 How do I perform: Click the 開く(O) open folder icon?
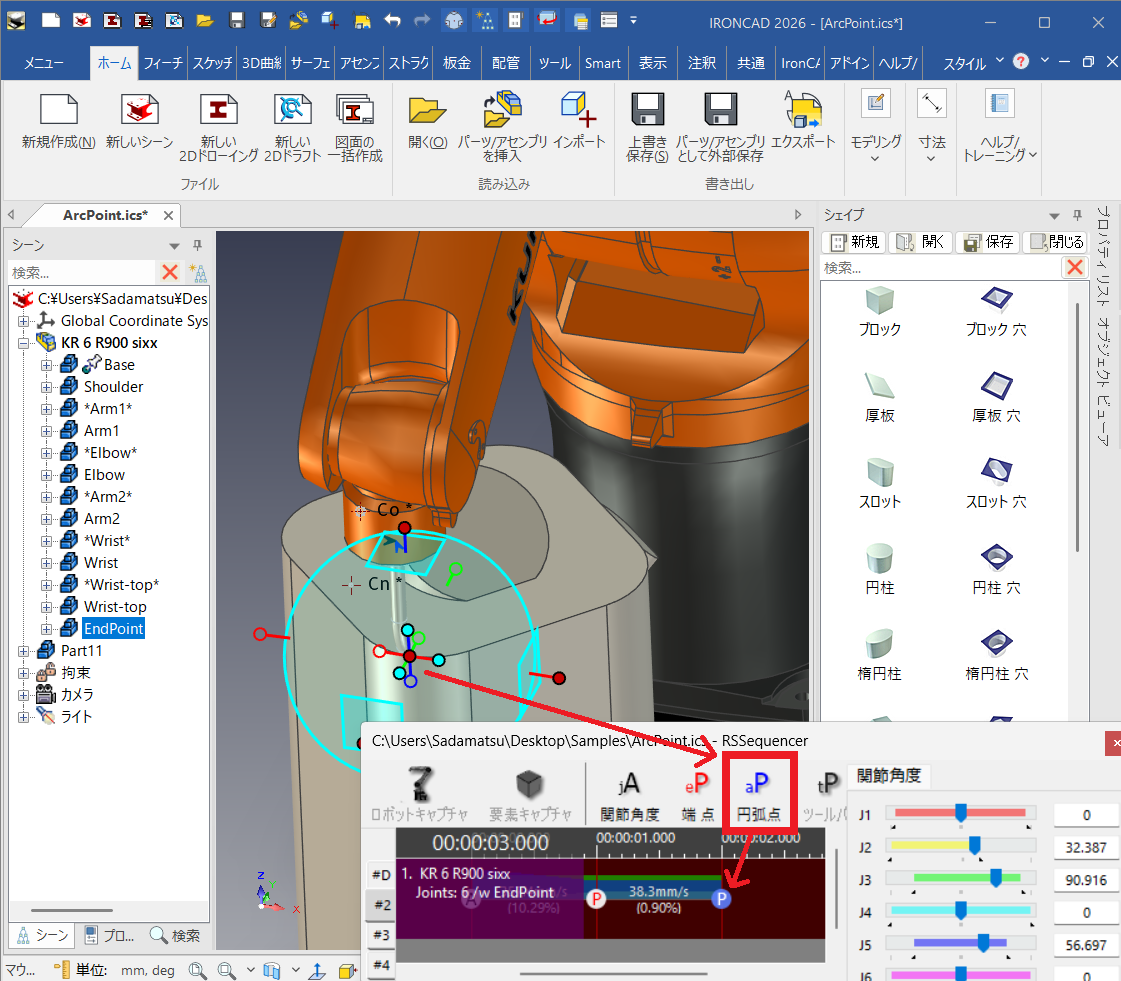428,110
